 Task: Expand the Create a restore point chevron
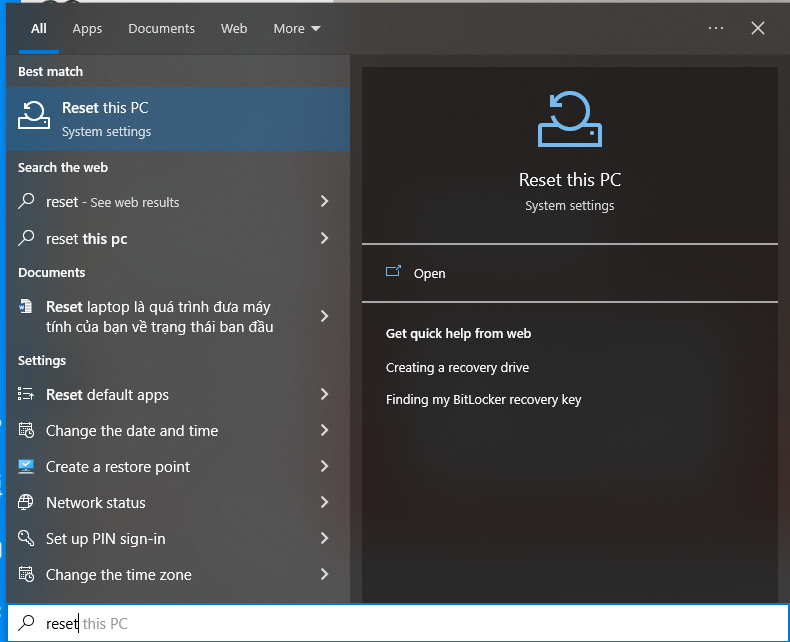(x=324, y=466)
